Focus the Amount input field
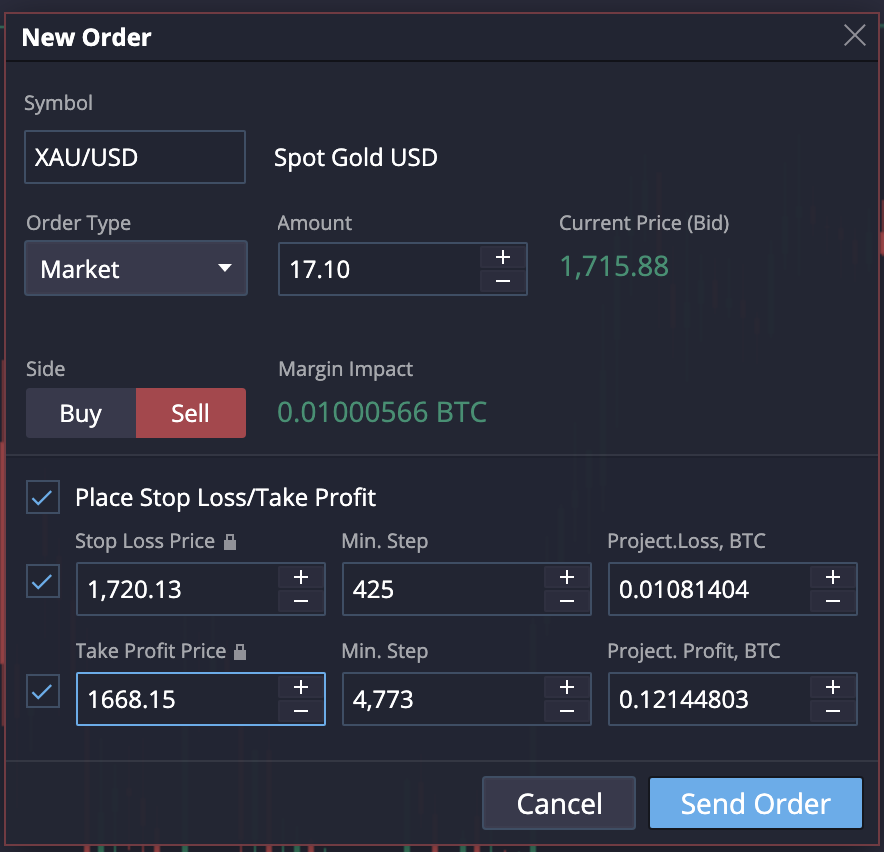The height and width of the screenshot is (852, 884). [380, 269]
